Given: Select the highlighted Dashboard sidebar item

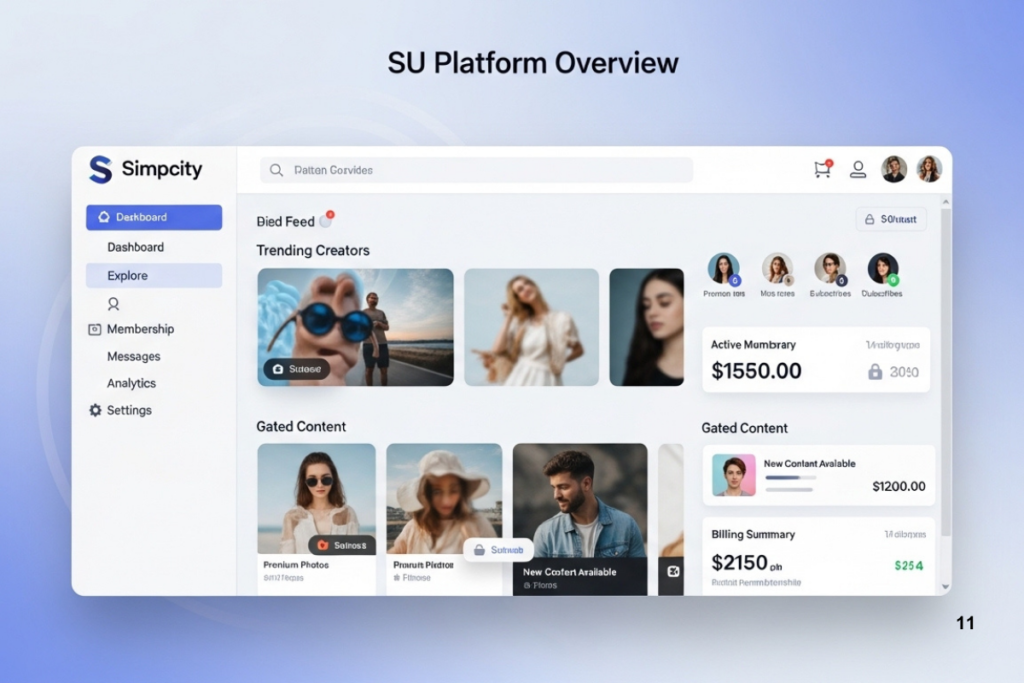Looking at the screenshot, I should (154, 217).
